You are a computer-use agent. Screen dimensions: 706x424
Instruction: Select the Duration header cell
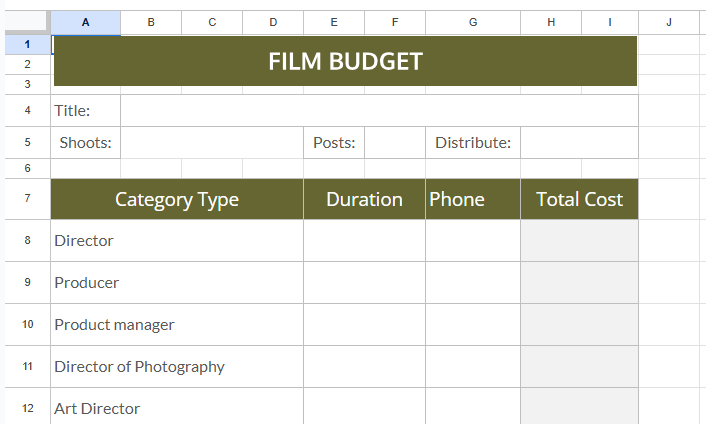(364, 199)
